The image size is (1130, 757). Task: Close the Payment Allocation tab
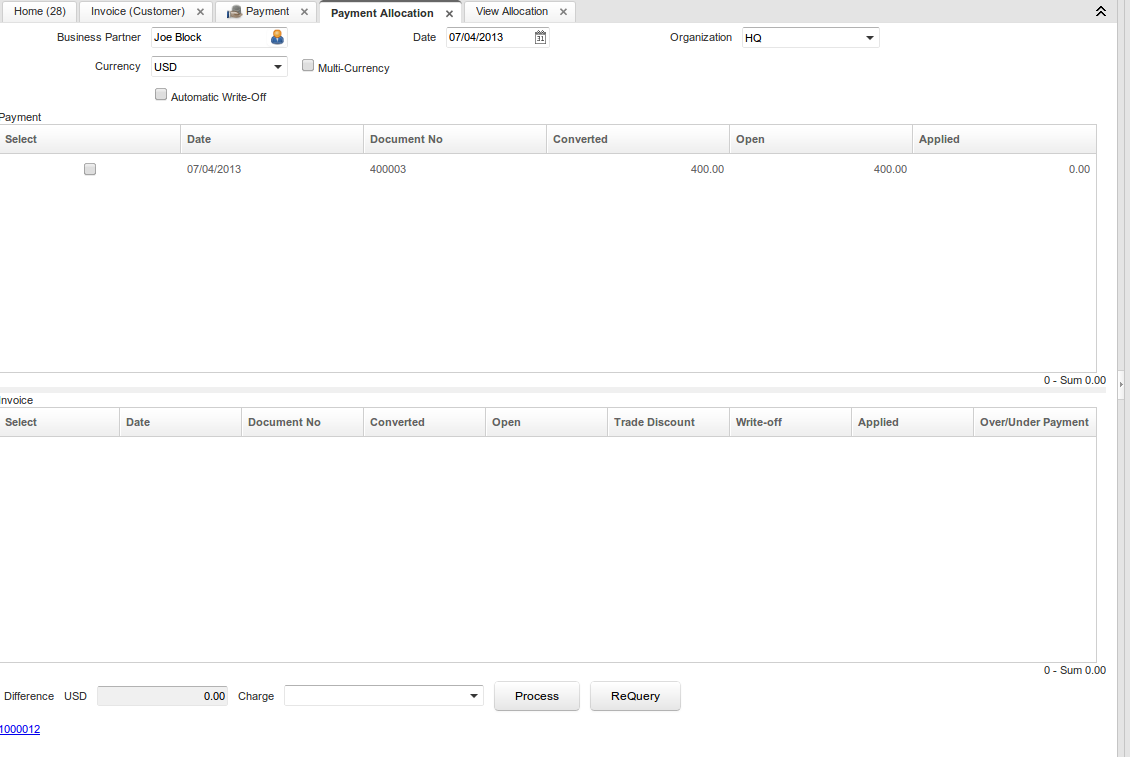pos(449,14)
